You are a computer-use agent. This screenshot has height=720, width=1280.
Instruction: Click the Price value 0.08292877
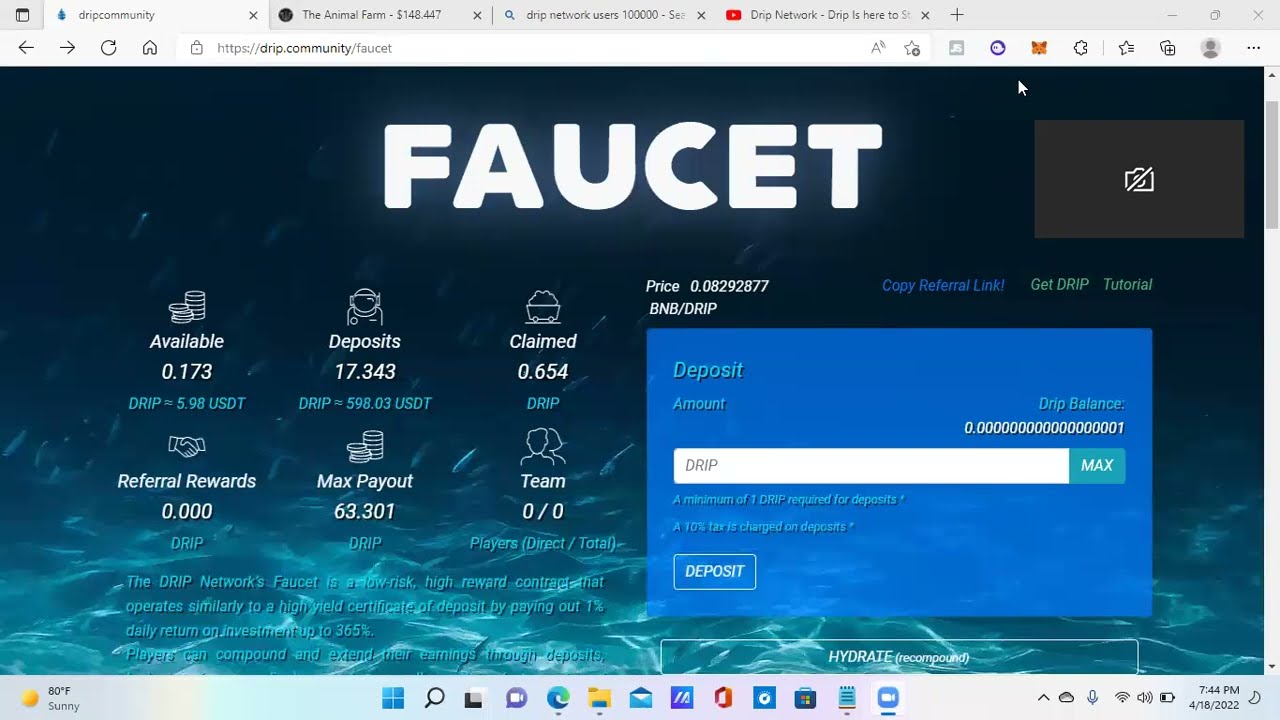point(729,286)
